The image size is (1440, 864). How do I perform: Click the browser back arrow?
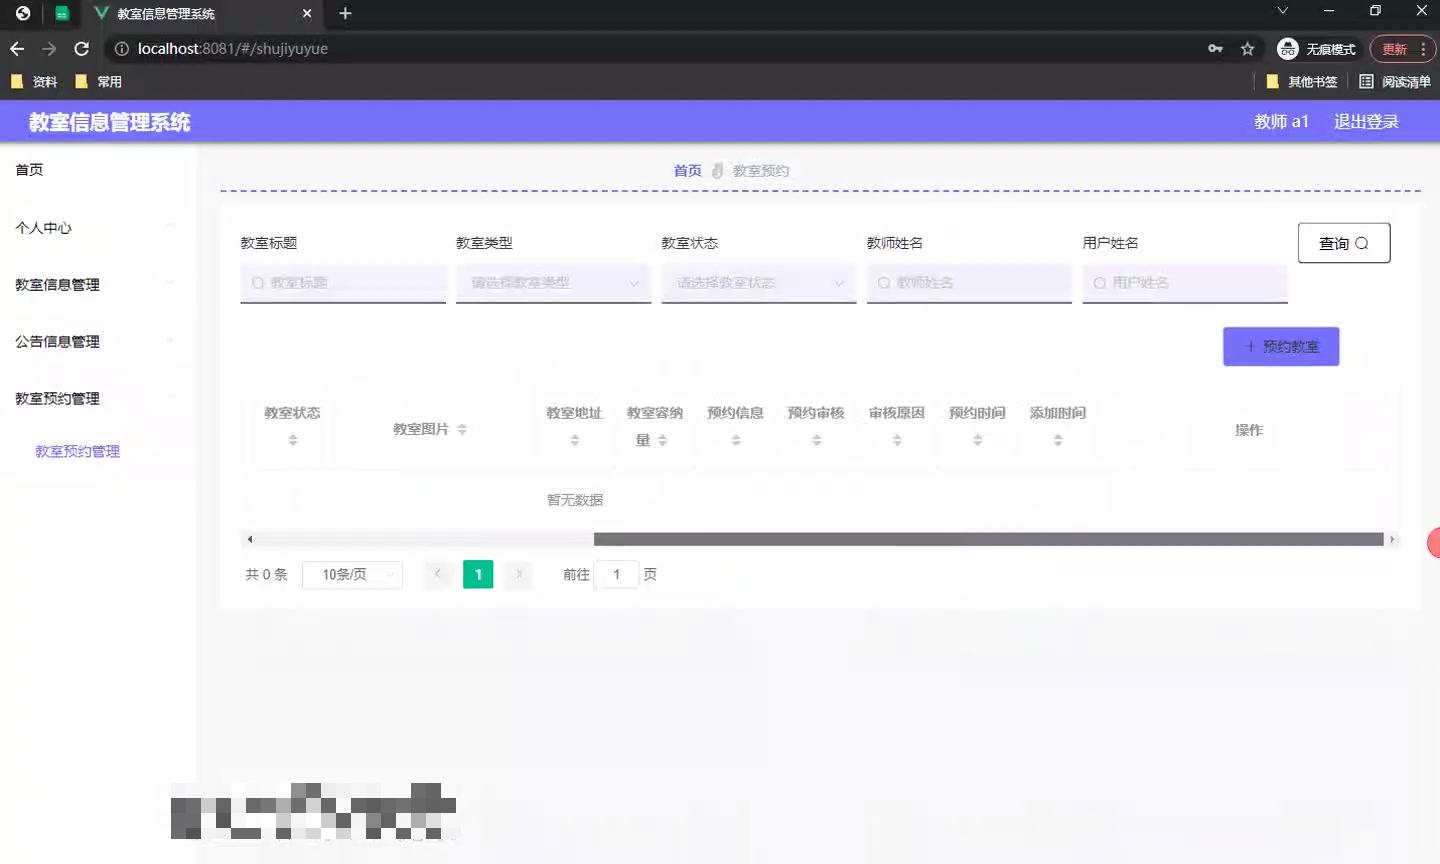[x=16, y=48]
